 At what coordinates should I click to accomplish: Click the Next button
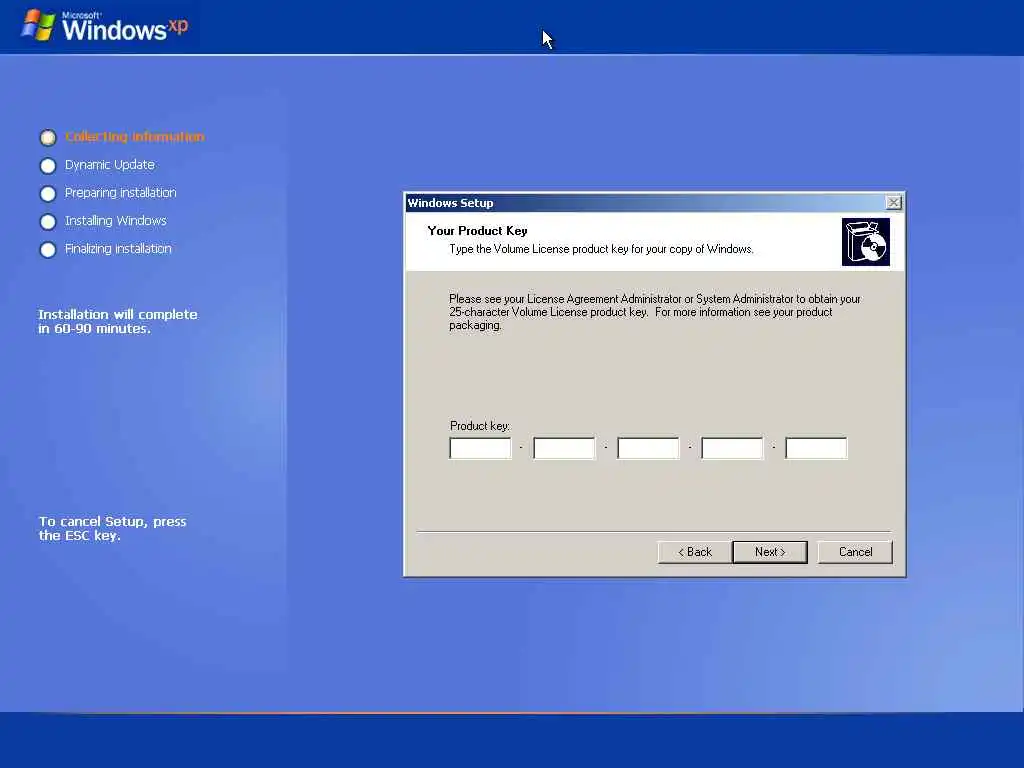(770, 552)
